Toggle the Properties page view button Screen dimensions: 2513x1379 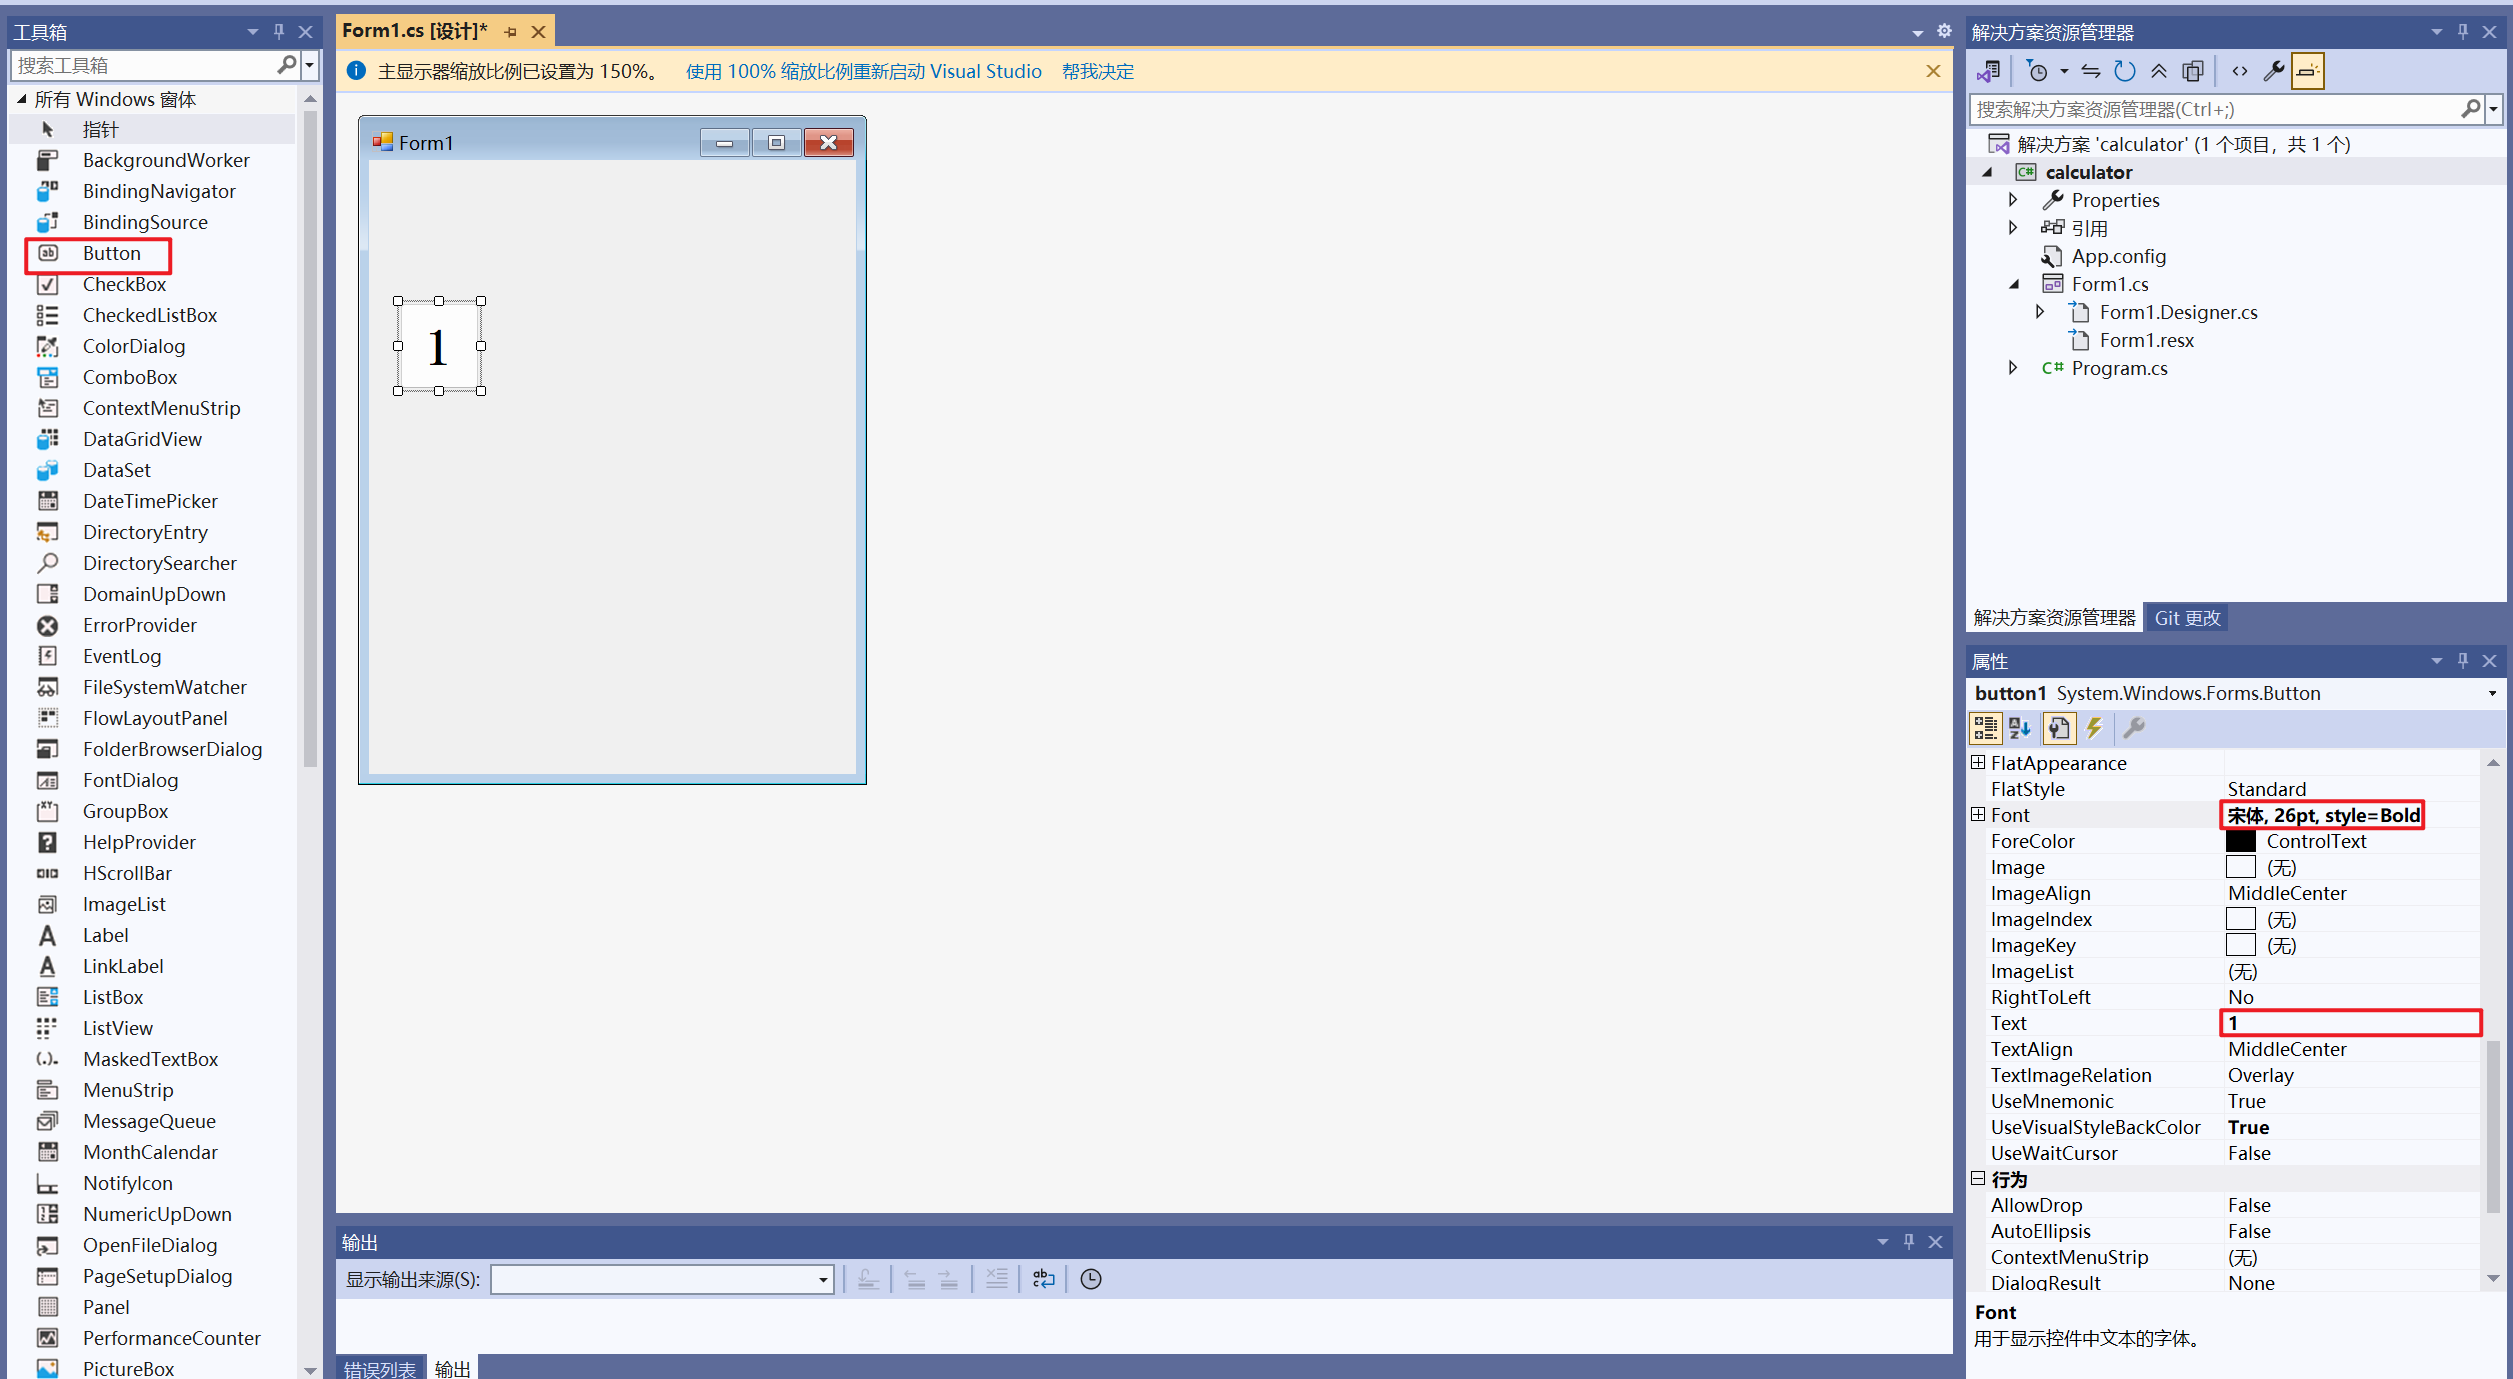(x=2058, y=728)
